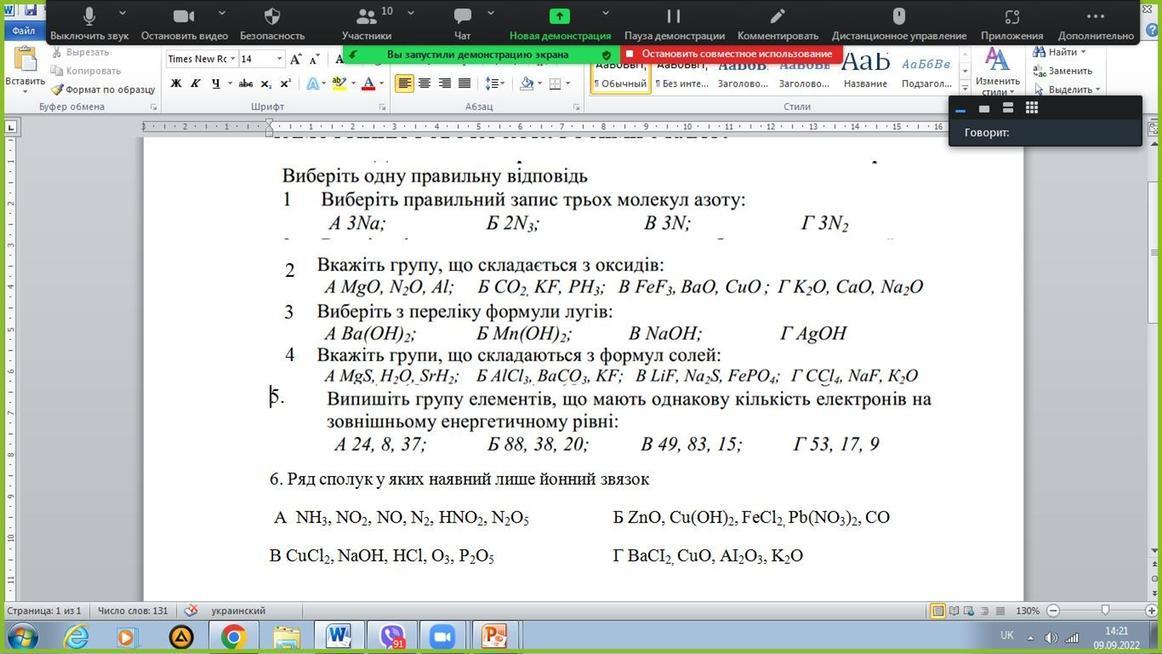Click the 130% zoom level
Image resolution: width=1162 pixels, height=654 pixels.
coord(1027,611)
